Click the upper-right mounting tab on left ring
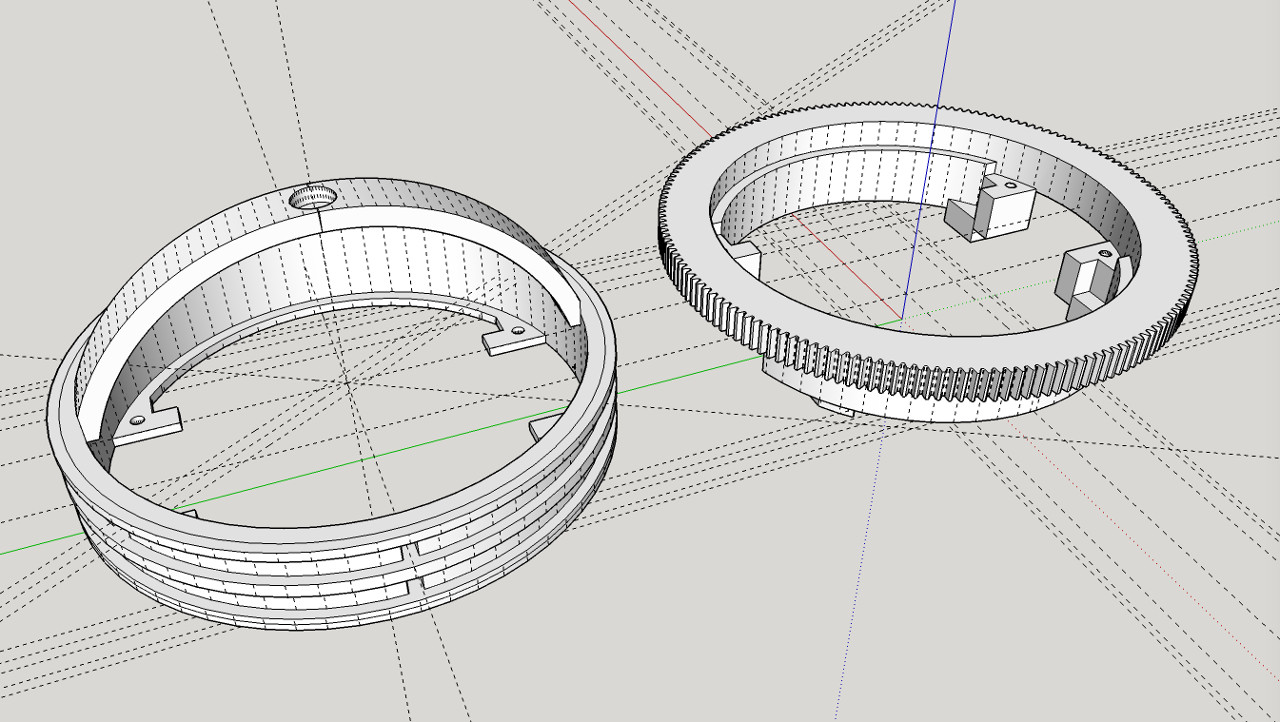 [514, 340]
